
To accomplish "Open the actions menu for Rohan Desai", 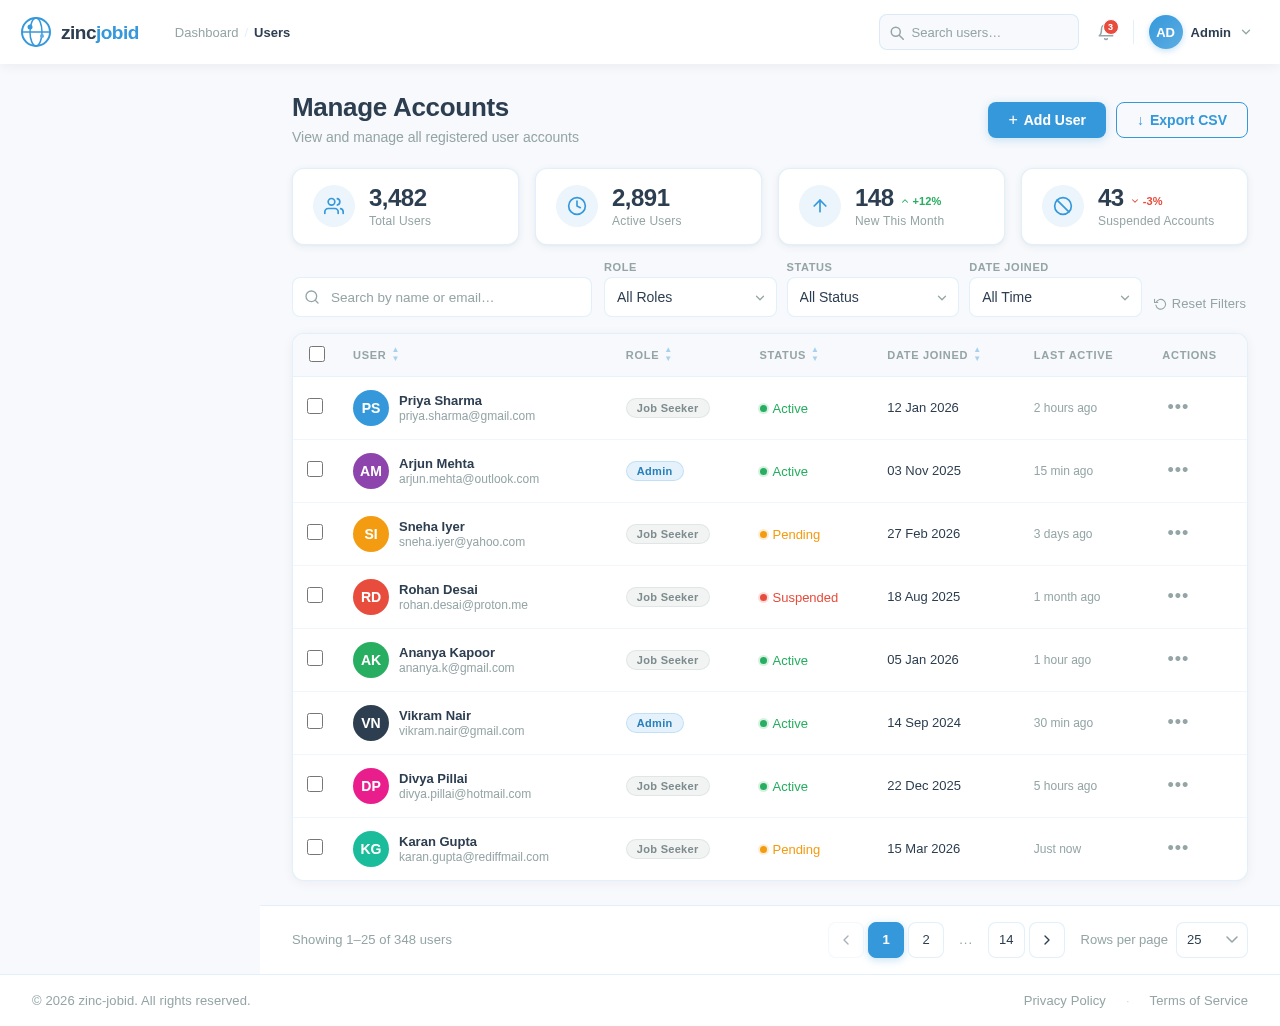I will (1177, 596).
